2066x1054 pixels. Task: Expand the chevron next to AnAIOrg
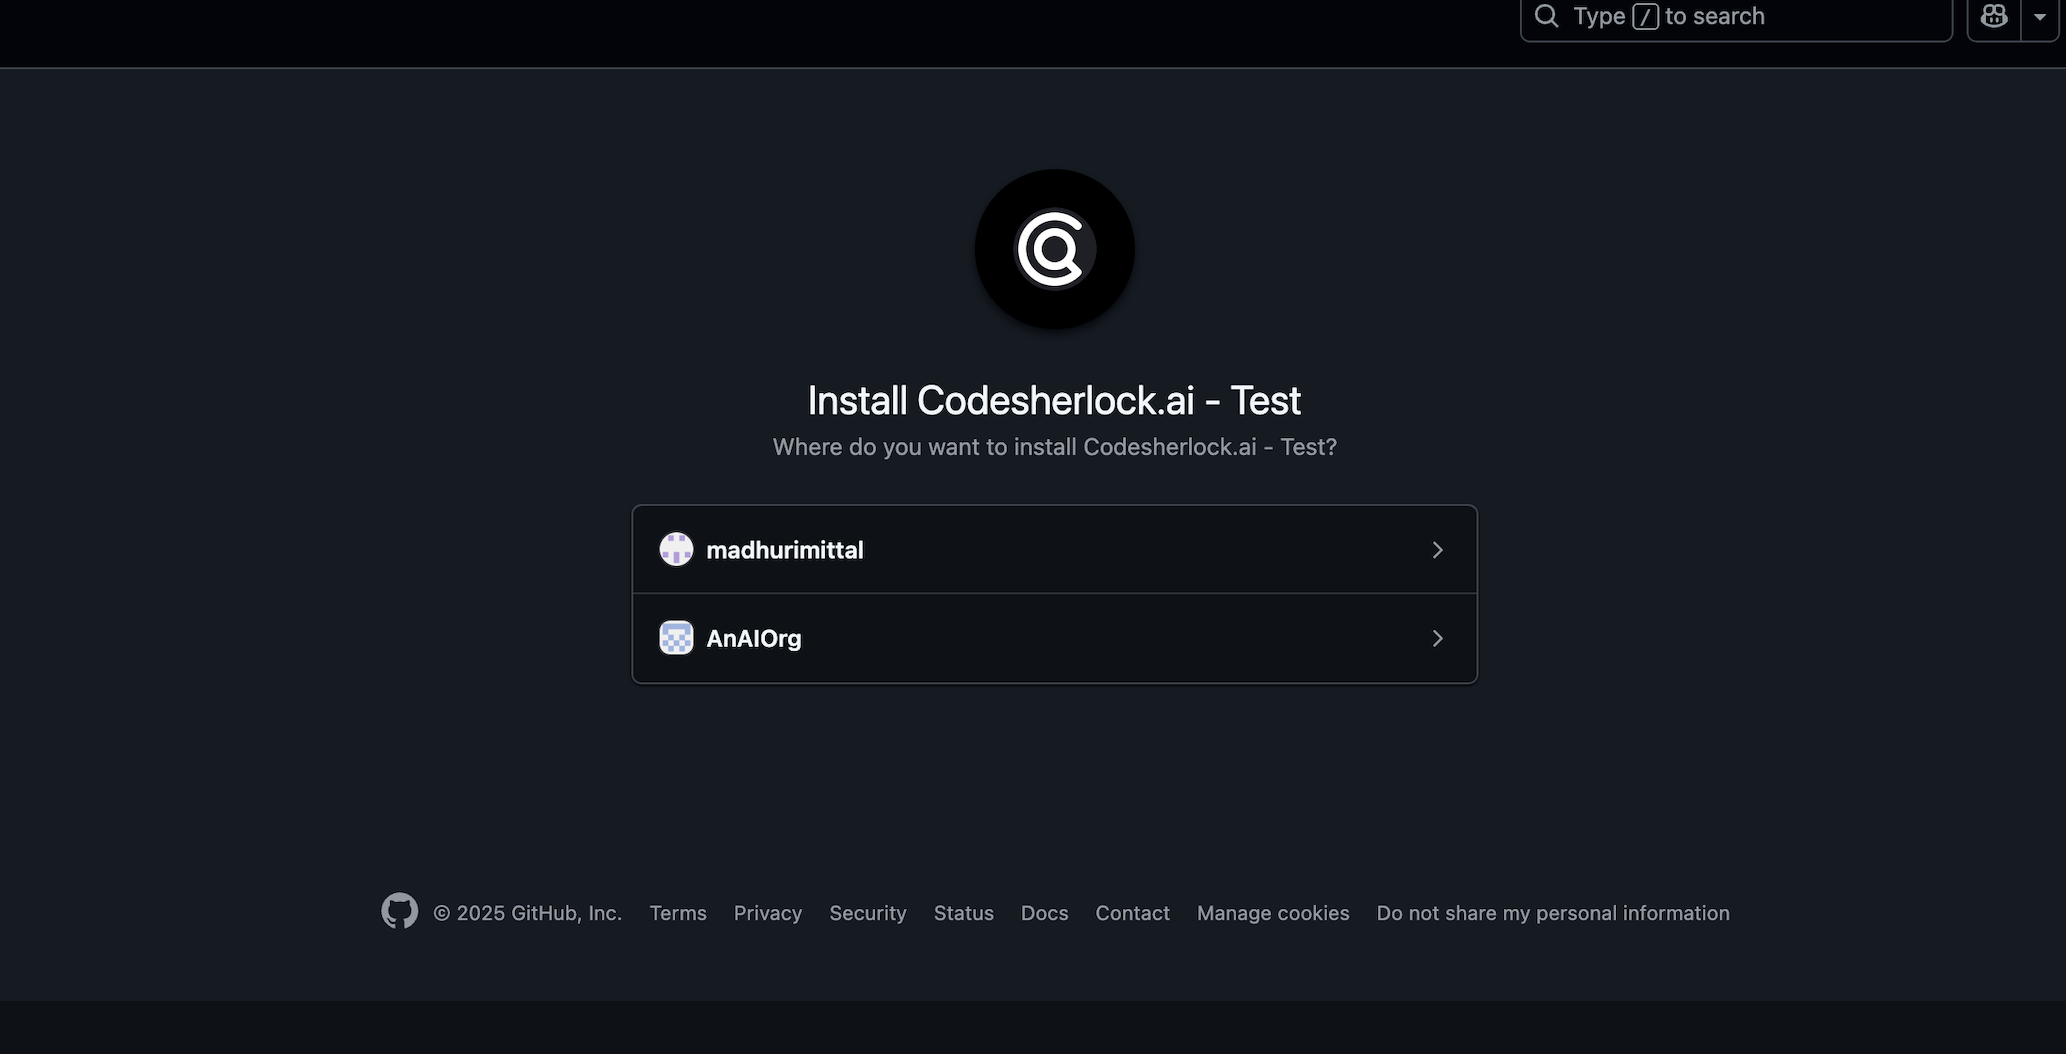click(1437, 637)
